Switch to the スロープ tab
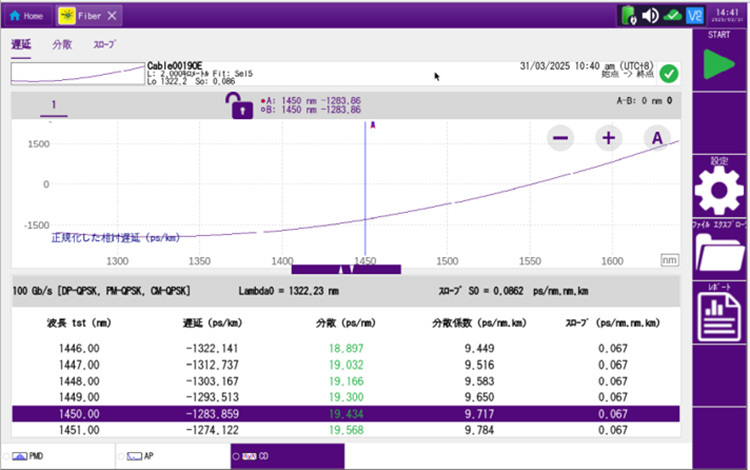750x470 pixels. click(x=104, y=45)
